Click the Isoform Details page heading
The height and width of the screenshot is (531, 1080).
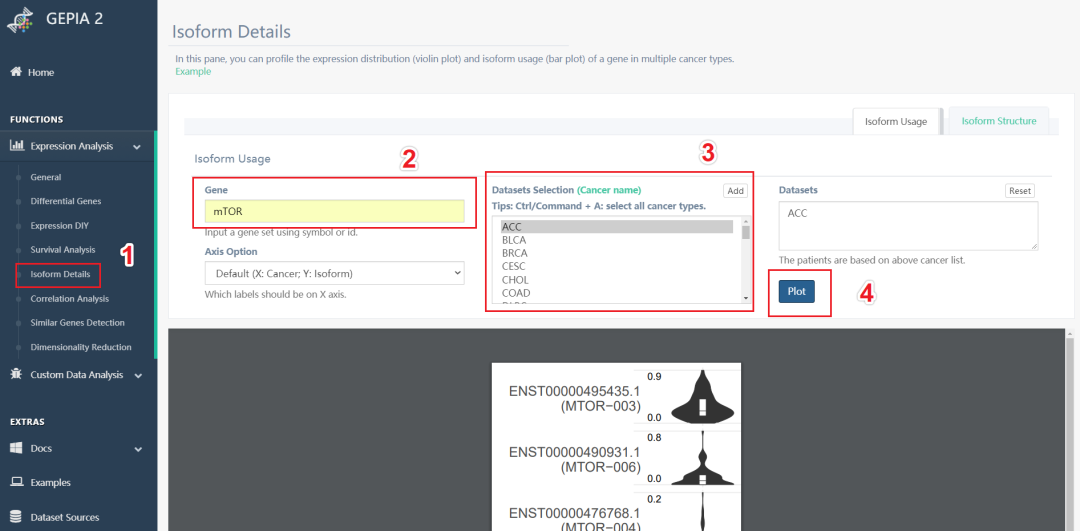(231, 32)
